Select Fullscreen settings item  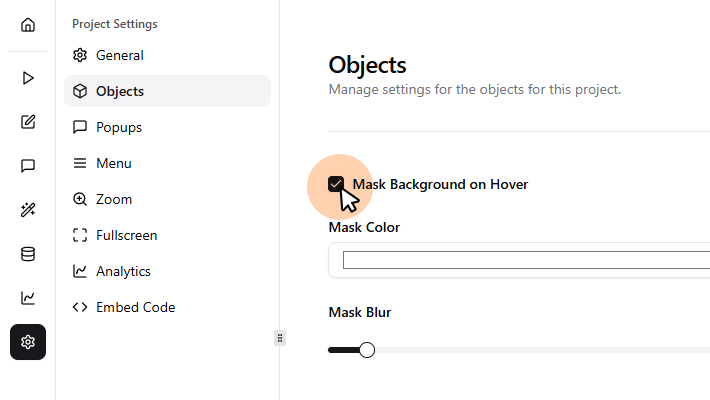tap(126, 235)
